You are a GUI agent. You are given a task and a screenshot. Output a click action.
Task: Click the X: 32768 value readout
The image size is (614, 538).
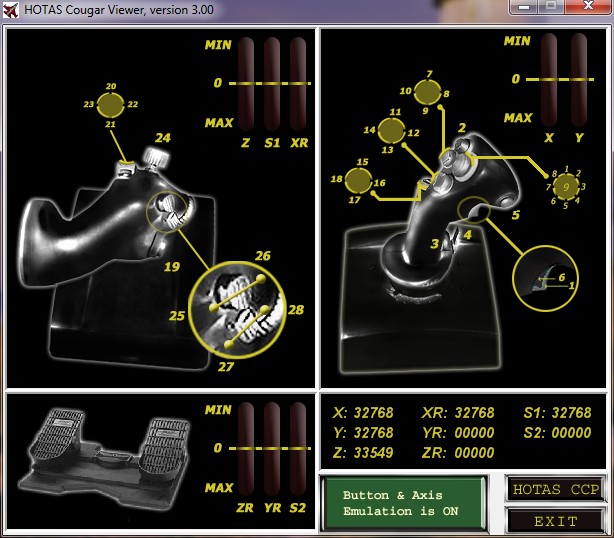pos(363,413)
